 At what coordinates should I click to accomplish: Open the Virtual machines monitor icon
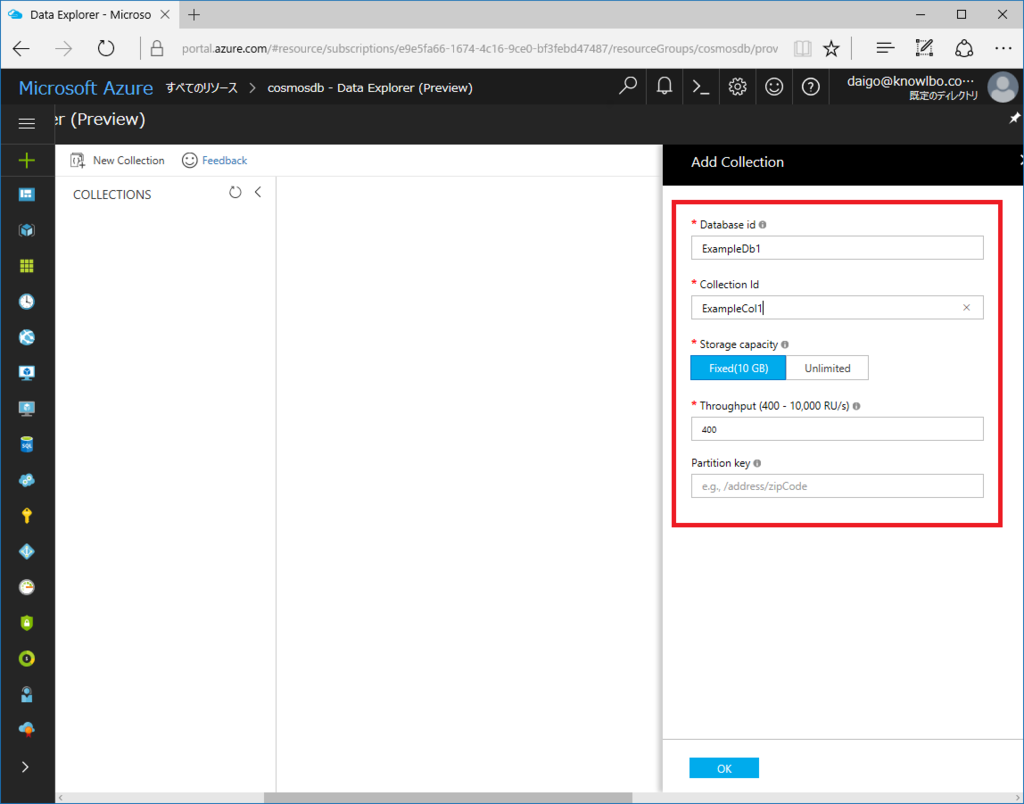(x=27, y=373)
